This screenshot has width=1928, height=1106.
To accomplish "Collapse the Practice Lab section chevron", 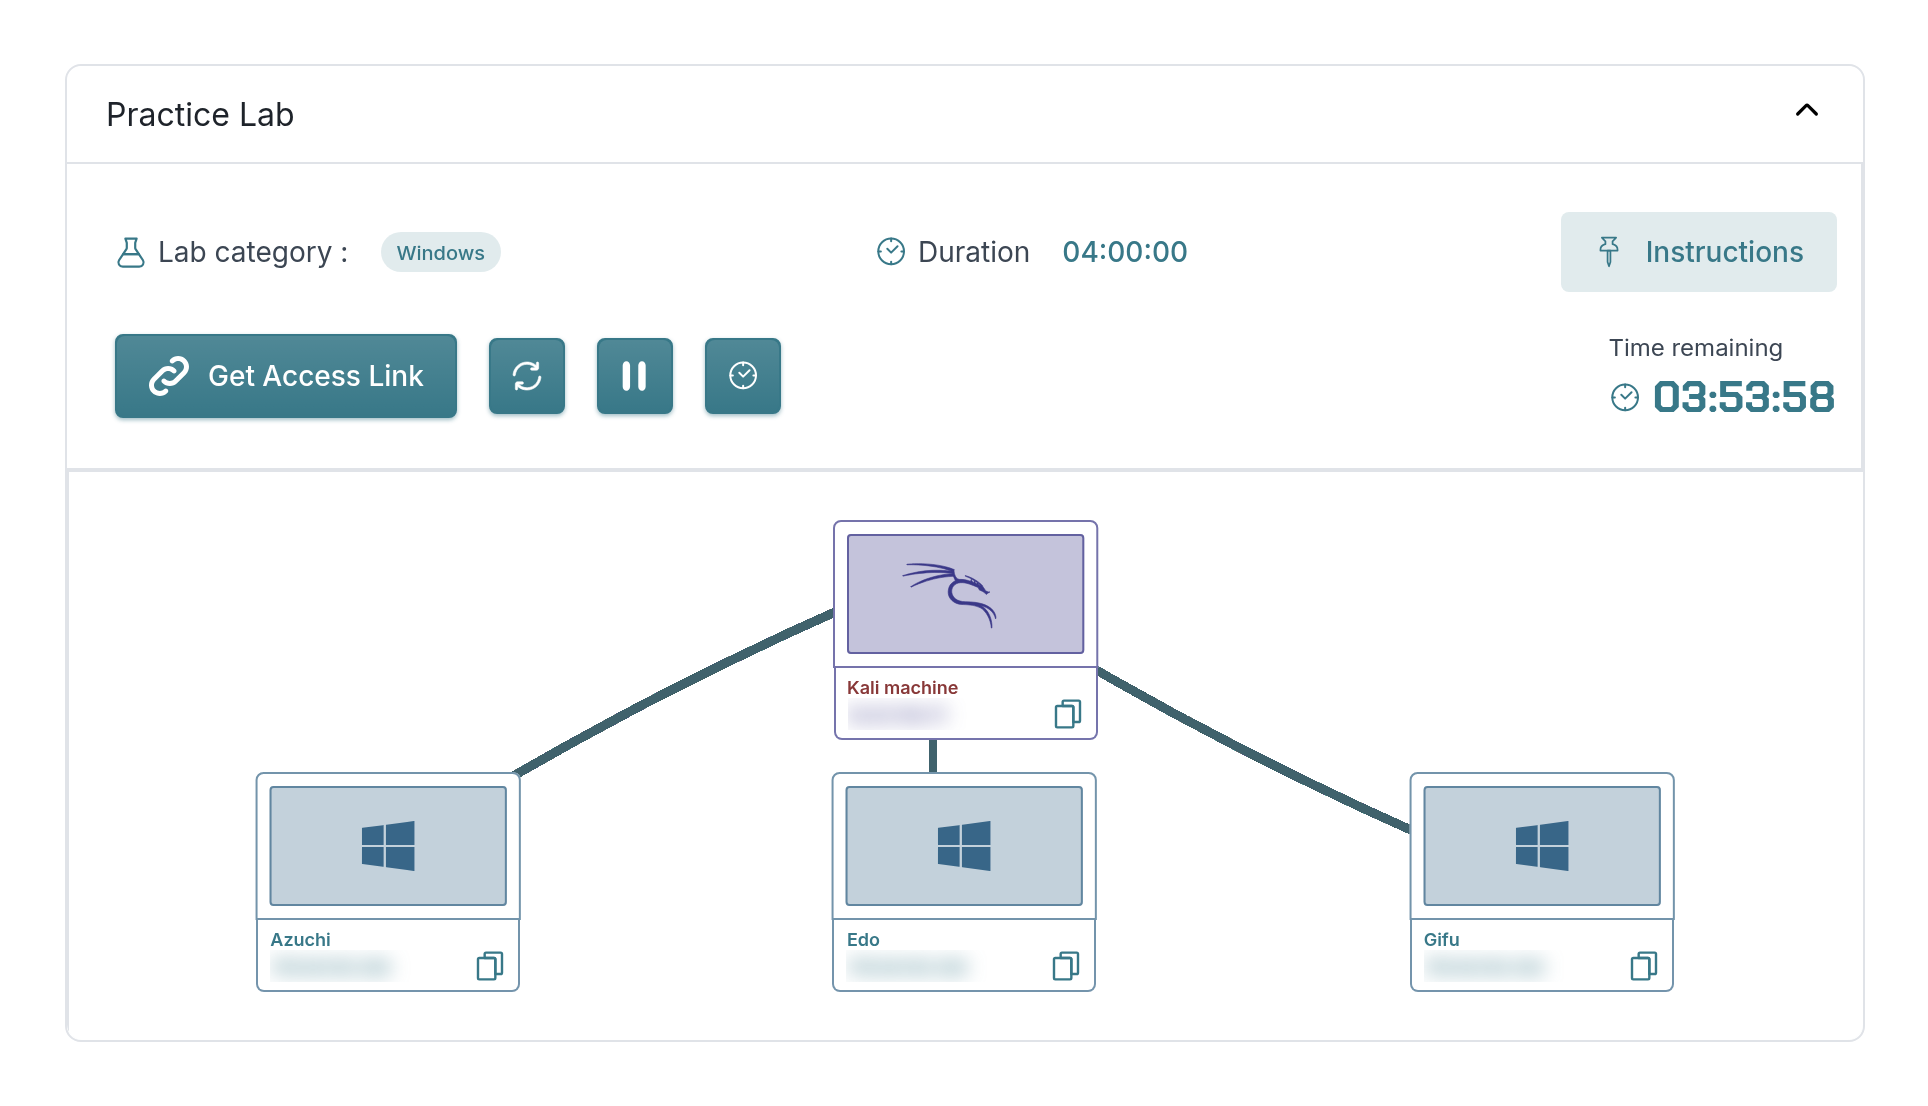I will point(1807,111).
